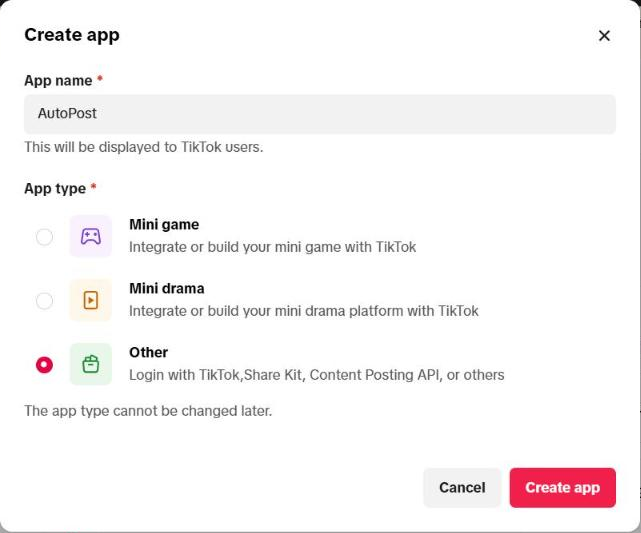Click the Other option title text
The image size is (641, 533).
point(148,352)
